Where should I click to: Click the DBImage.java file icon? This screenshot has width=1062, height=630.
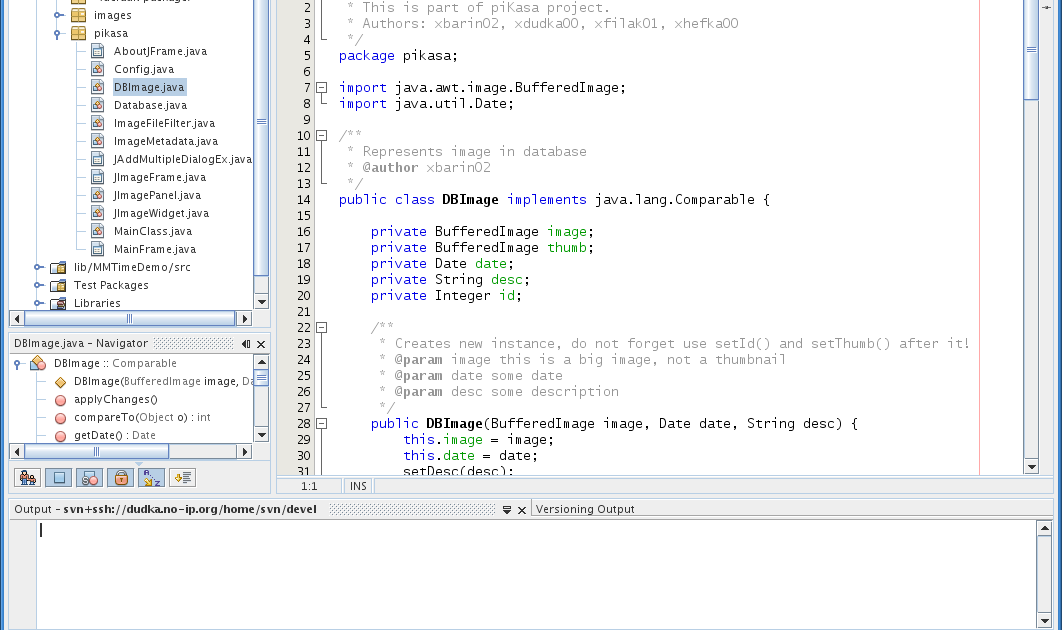97,86
